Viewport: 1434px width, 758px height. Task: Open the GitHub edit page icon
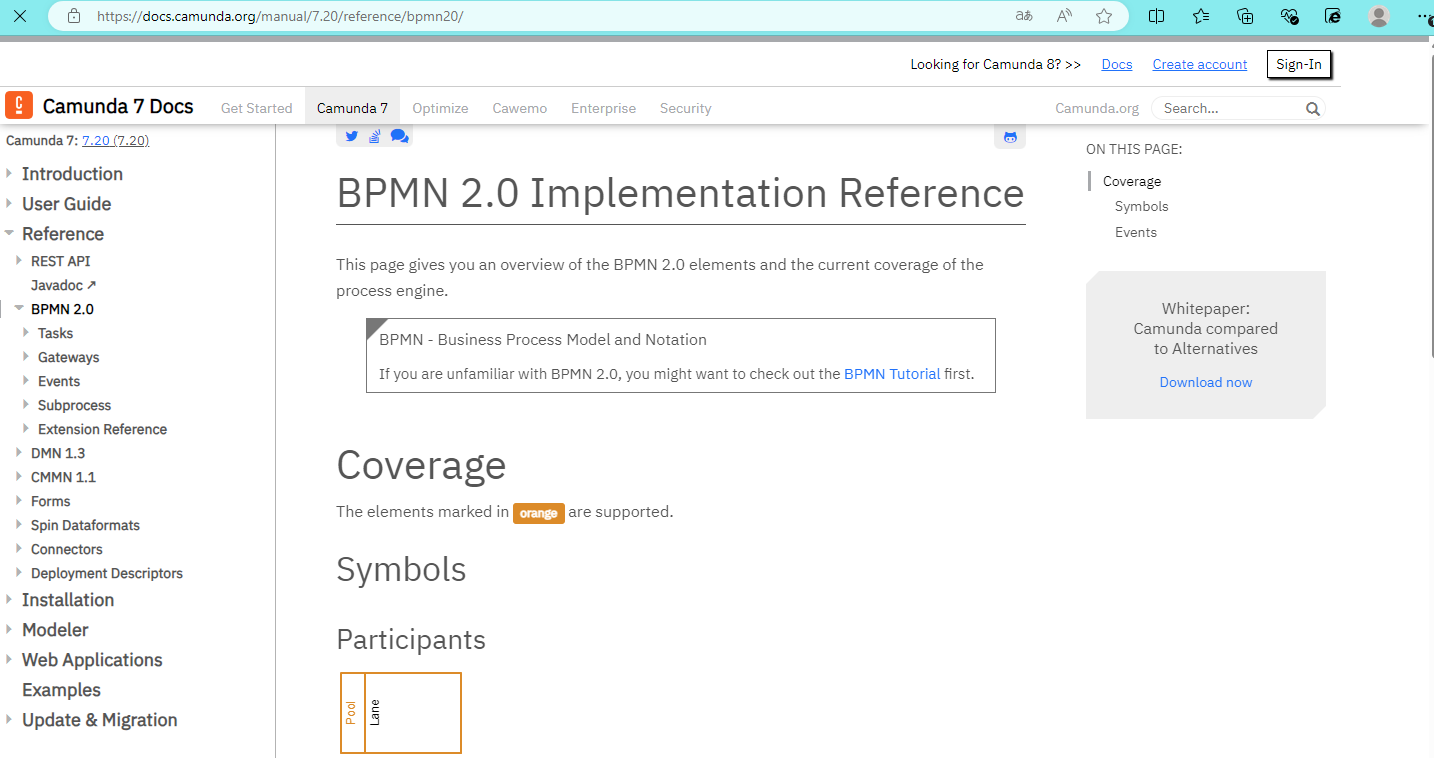(x=1010, y=137)
